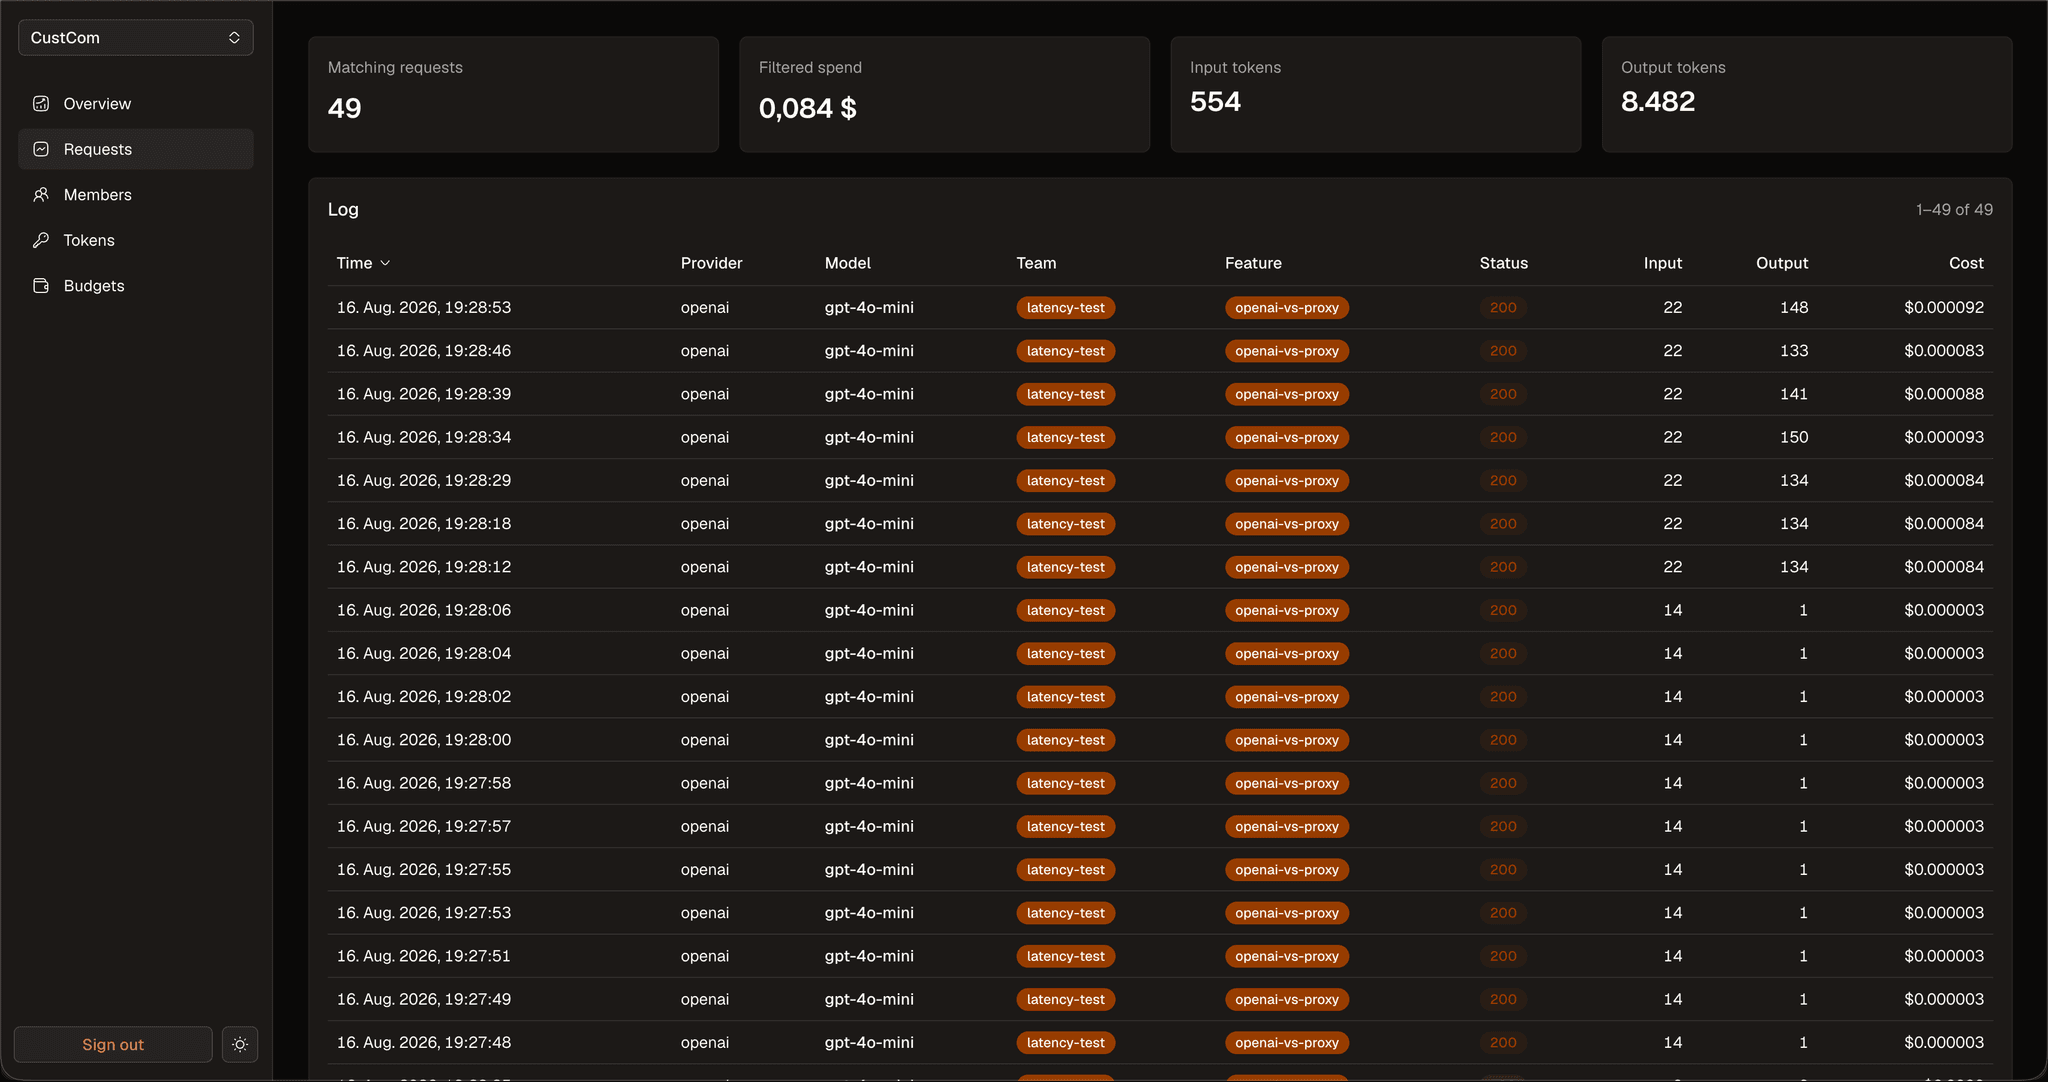Click the Budgets wallet icon
The height and width of the screenshot is (1082, 2048).
pyautogui.click(x=41, y=286)
